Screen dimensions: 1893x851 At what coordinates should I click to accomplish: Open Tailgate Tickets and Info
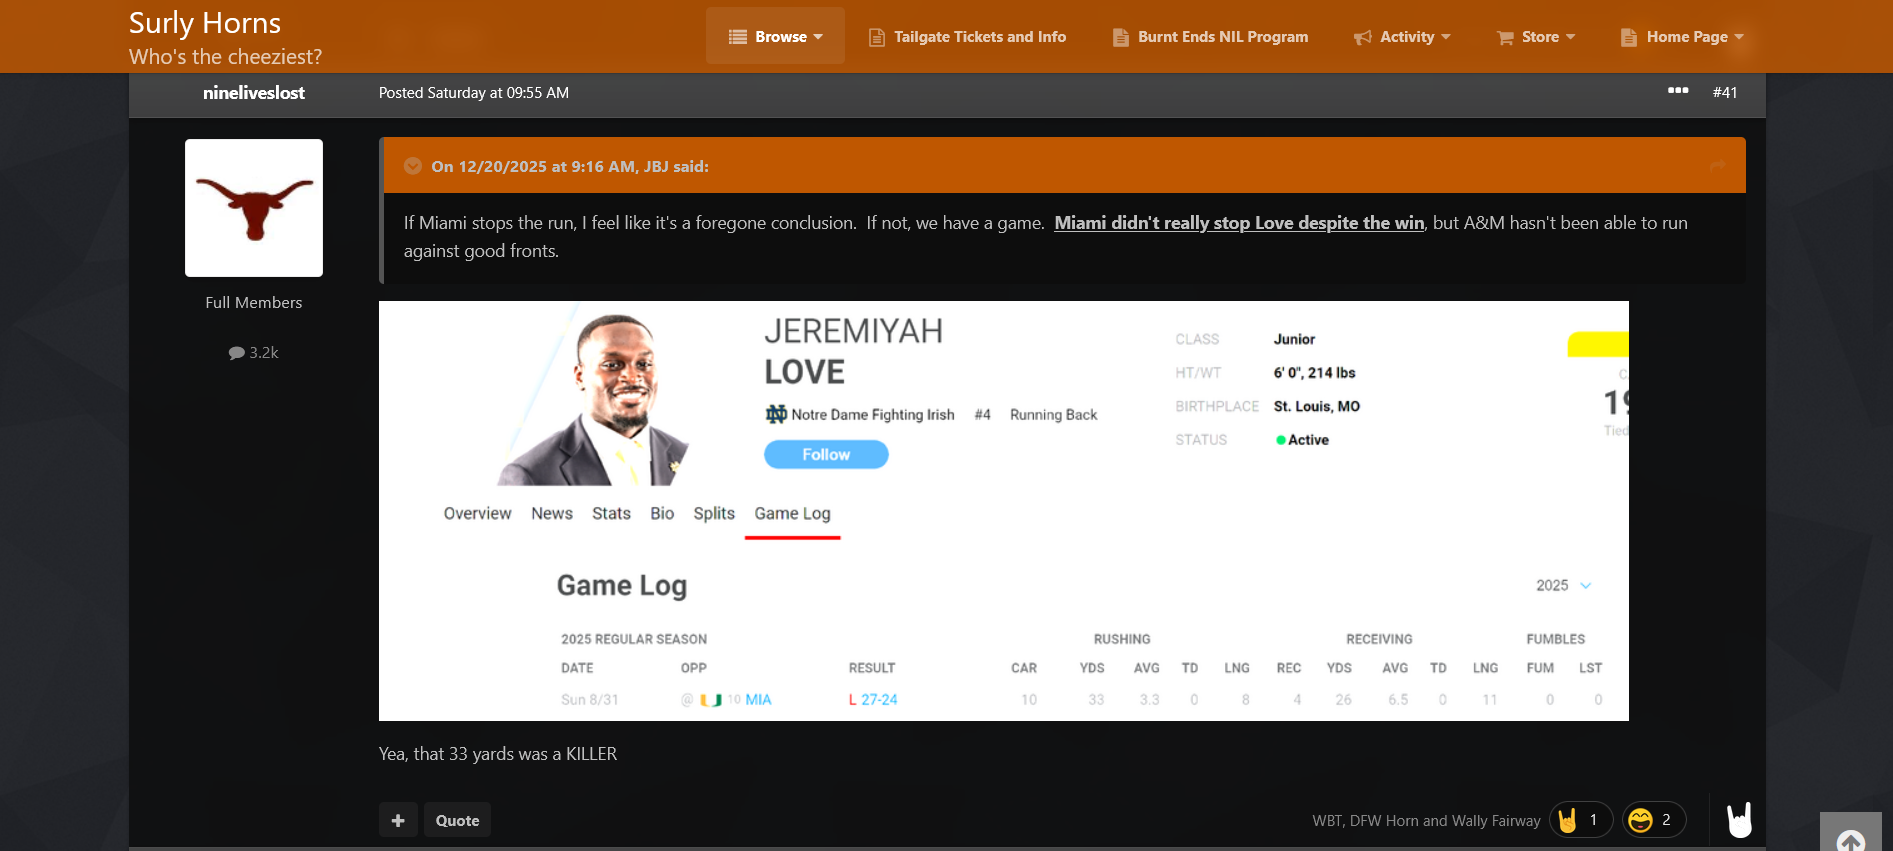point(967,37)
